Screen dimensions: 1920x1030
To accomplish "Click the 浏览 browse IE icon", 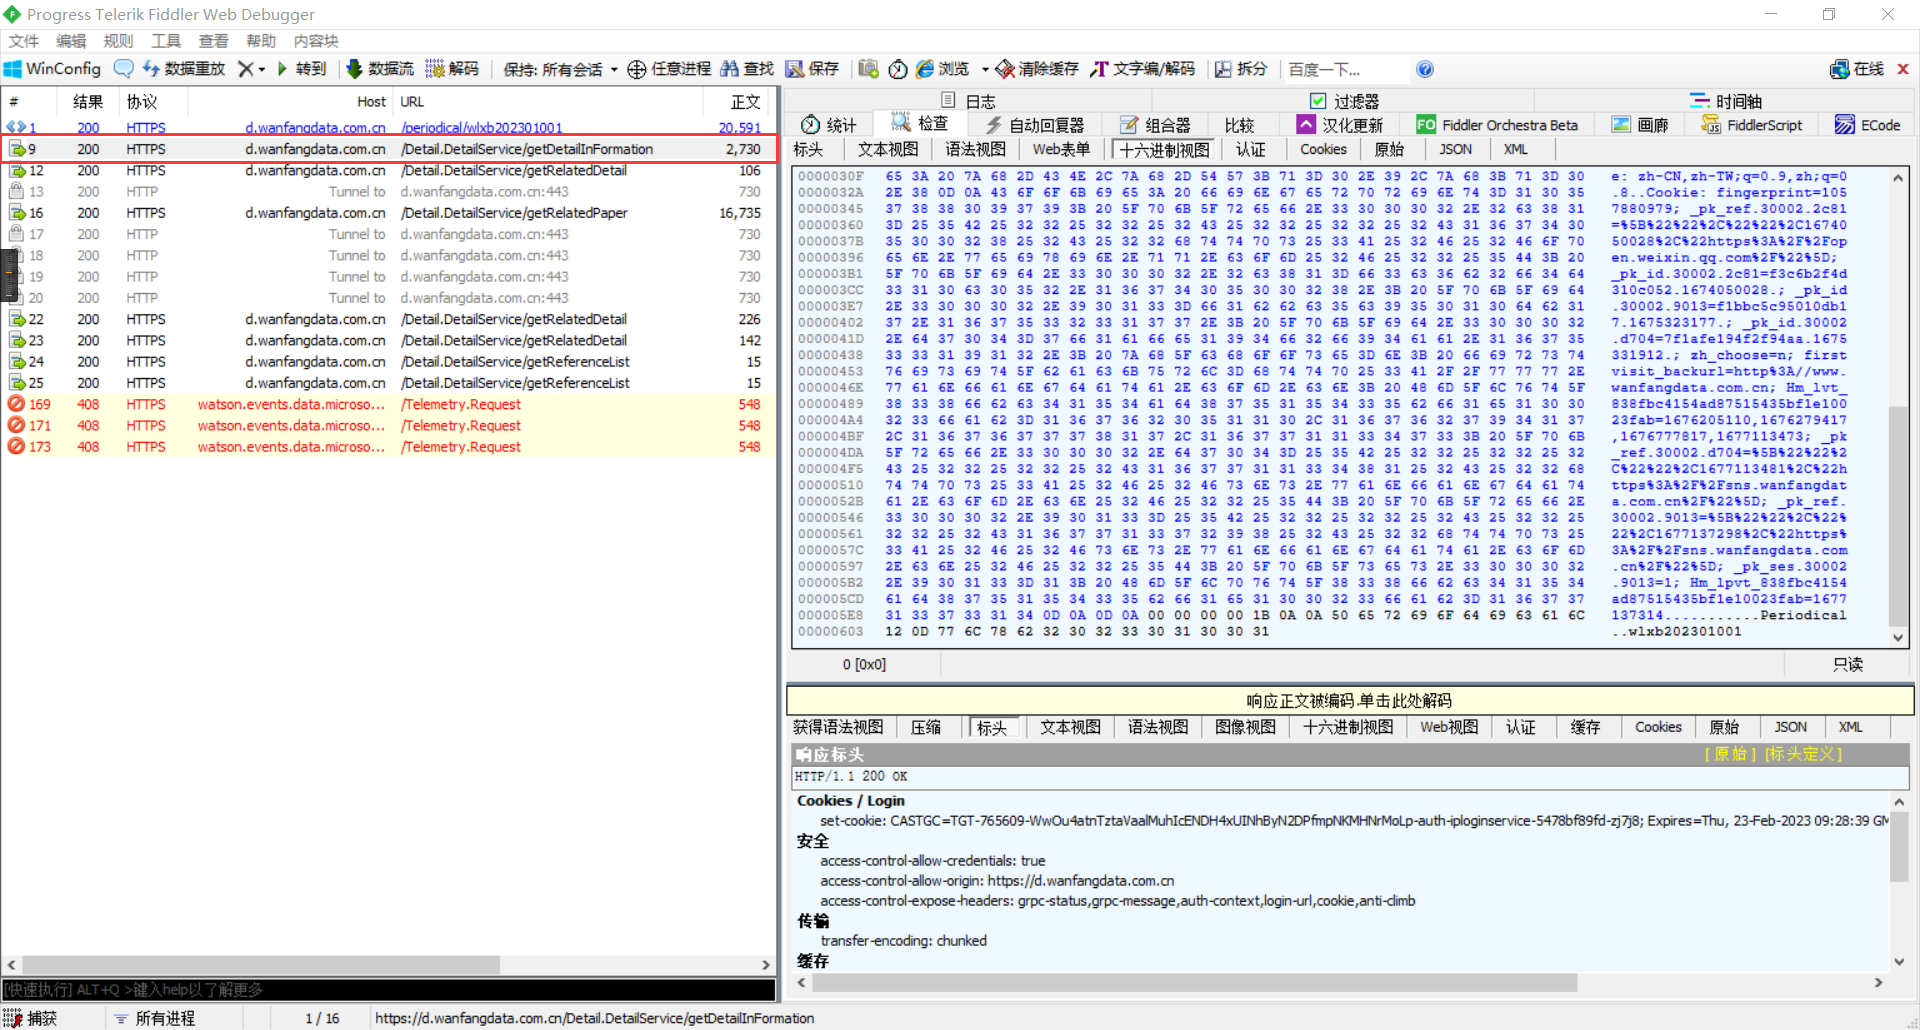I will 925,69.
